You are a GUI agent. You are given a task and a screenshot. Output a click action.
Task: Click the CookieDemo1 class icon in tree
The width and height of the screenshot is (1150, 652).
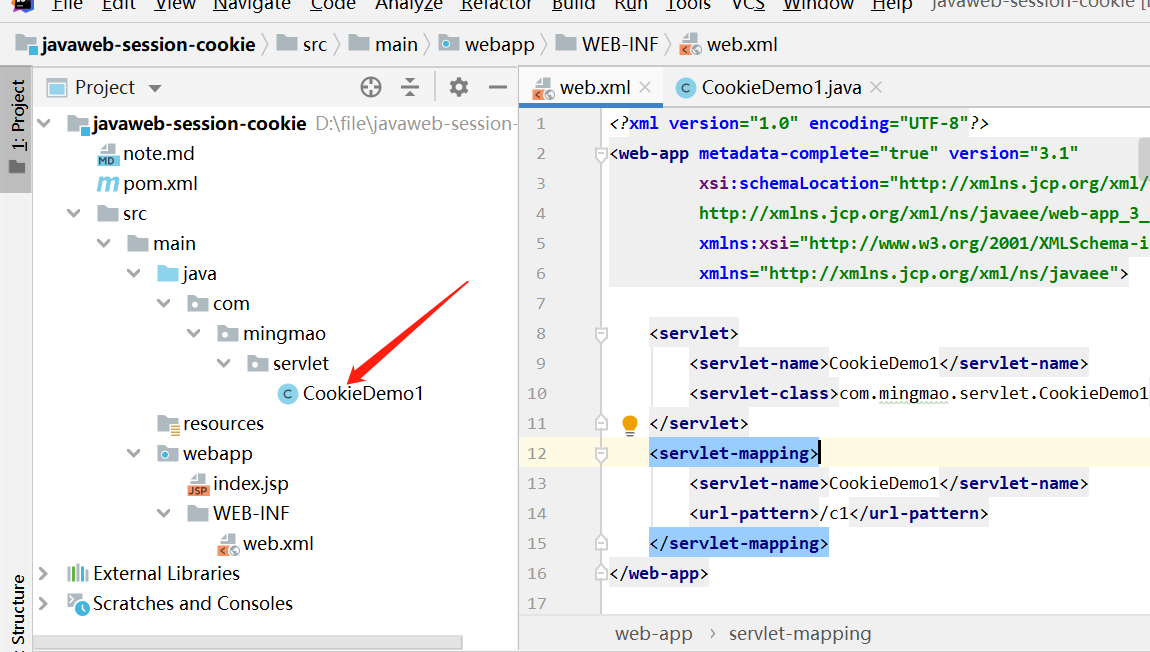(x=288, y=394)
